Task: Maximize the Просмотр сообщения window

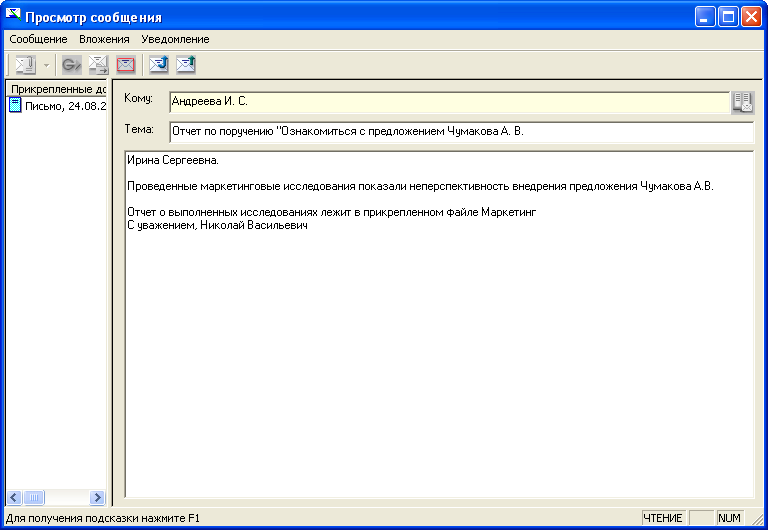Action: pos(728,17)
